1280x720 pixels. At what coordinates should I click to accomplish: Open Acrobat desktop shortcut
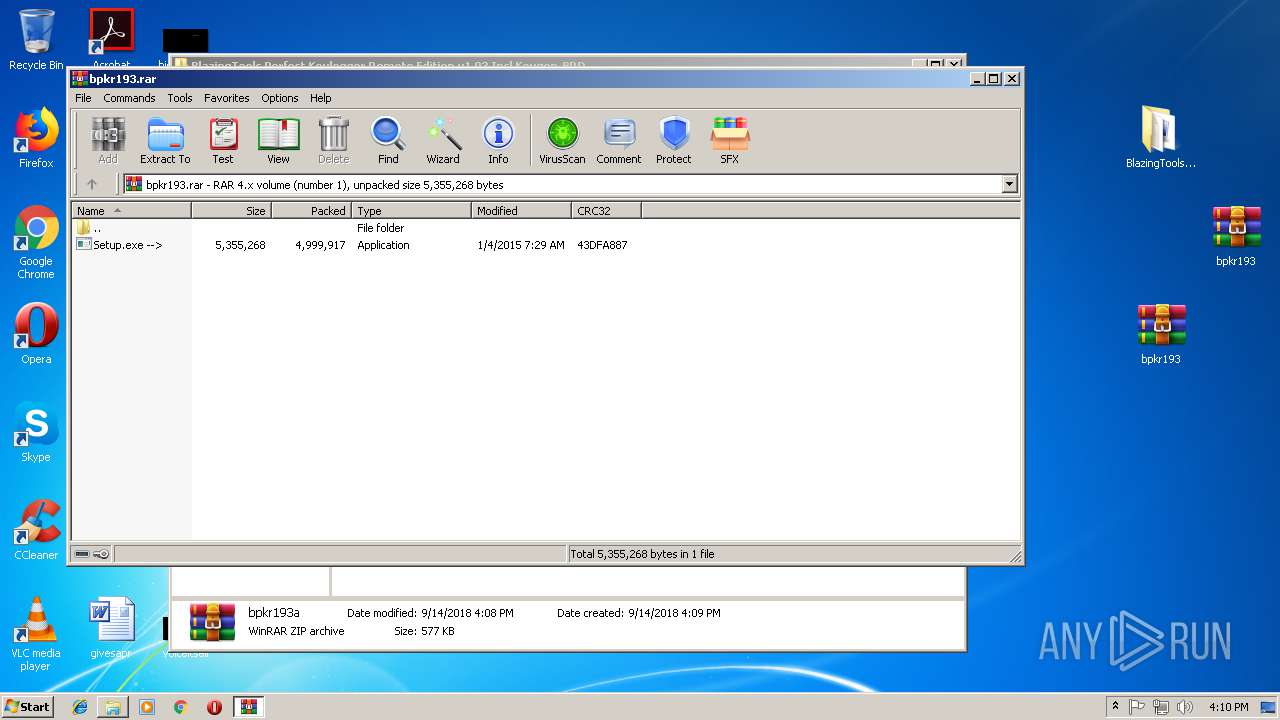click(x=112, y=40)
